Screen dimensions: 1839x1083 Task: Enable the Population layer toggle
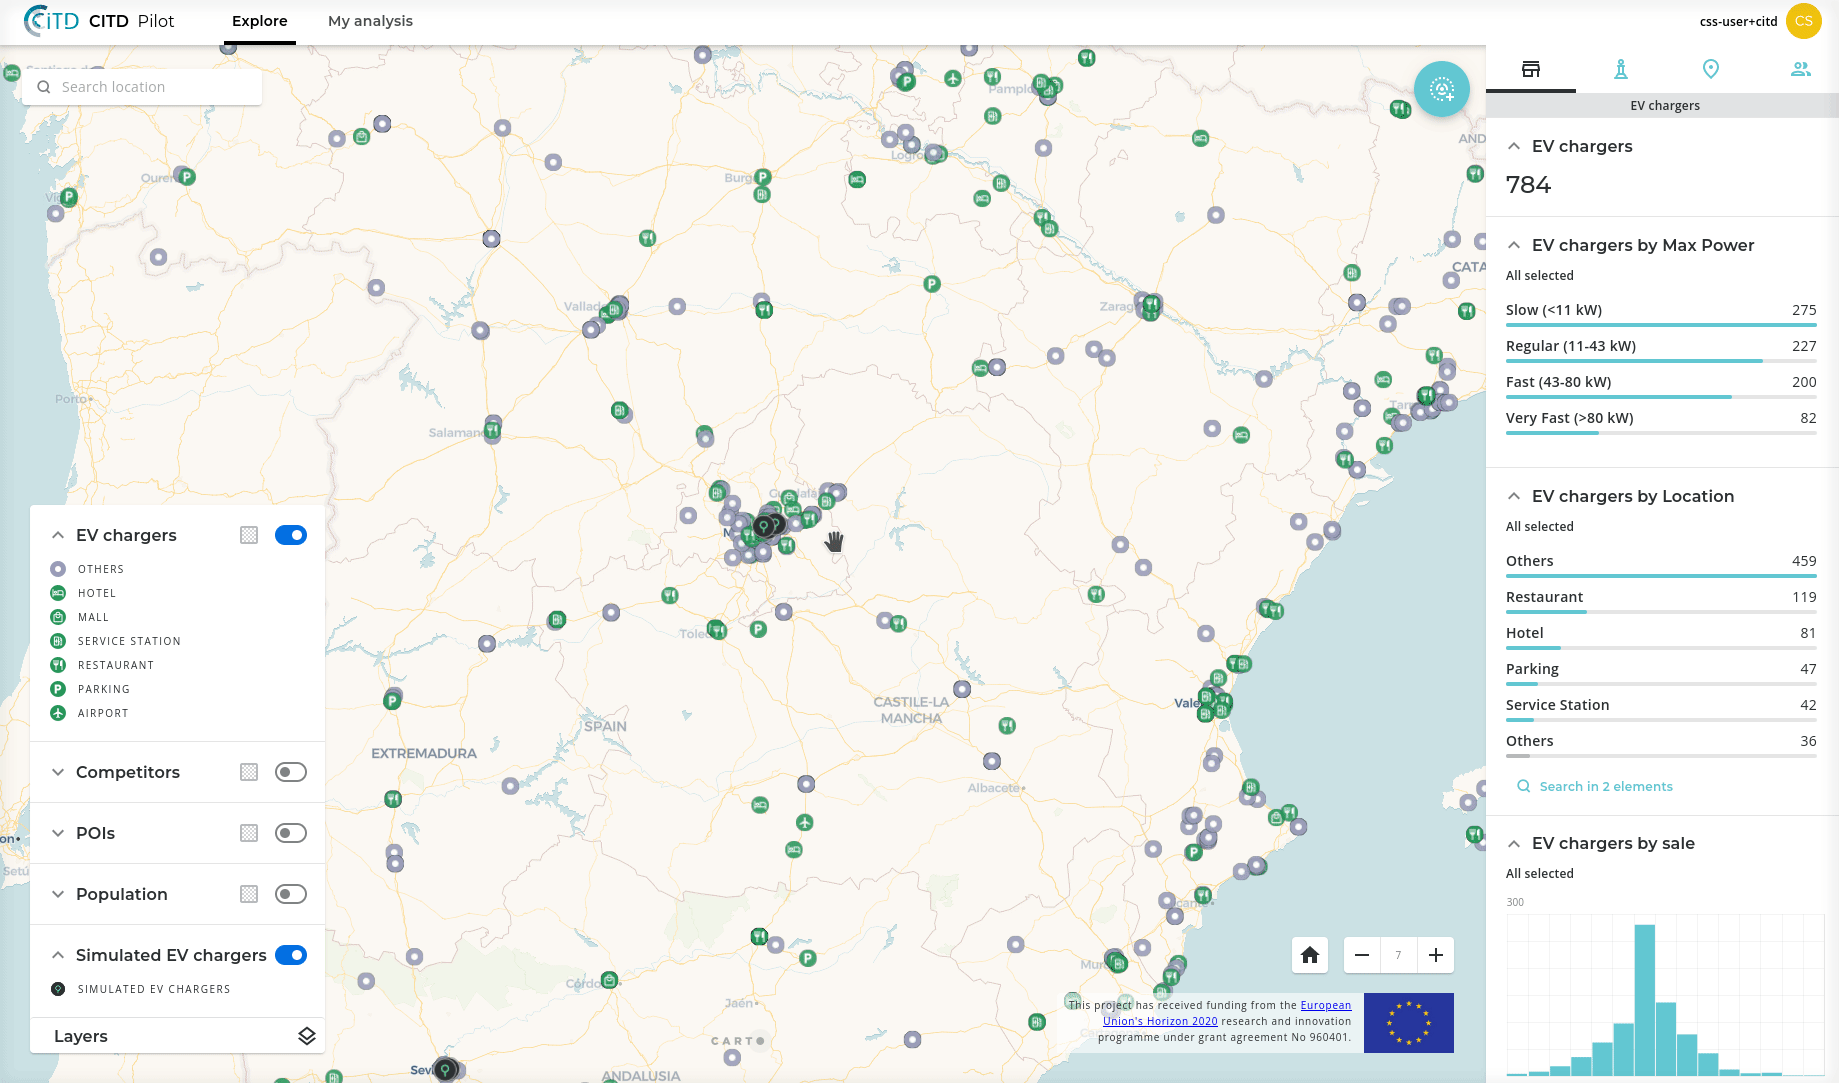click(291, 894)
